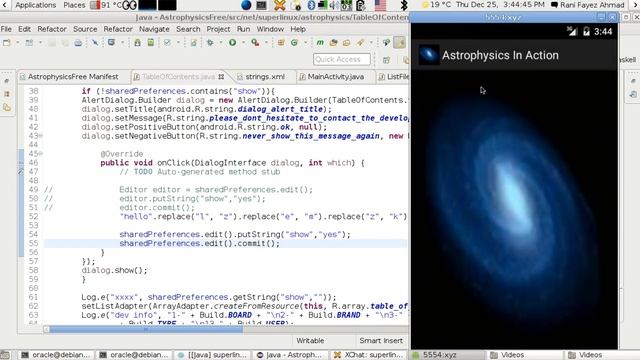Viewport: 640px width, 360px height.
Task: Click the Smart Insert status bar entry
Action: (x=381, y=340)
